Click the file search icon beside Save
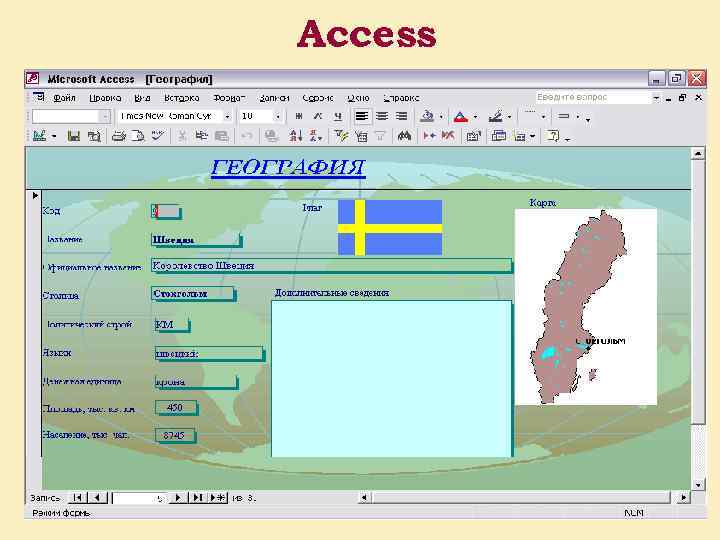 [94, 136]
